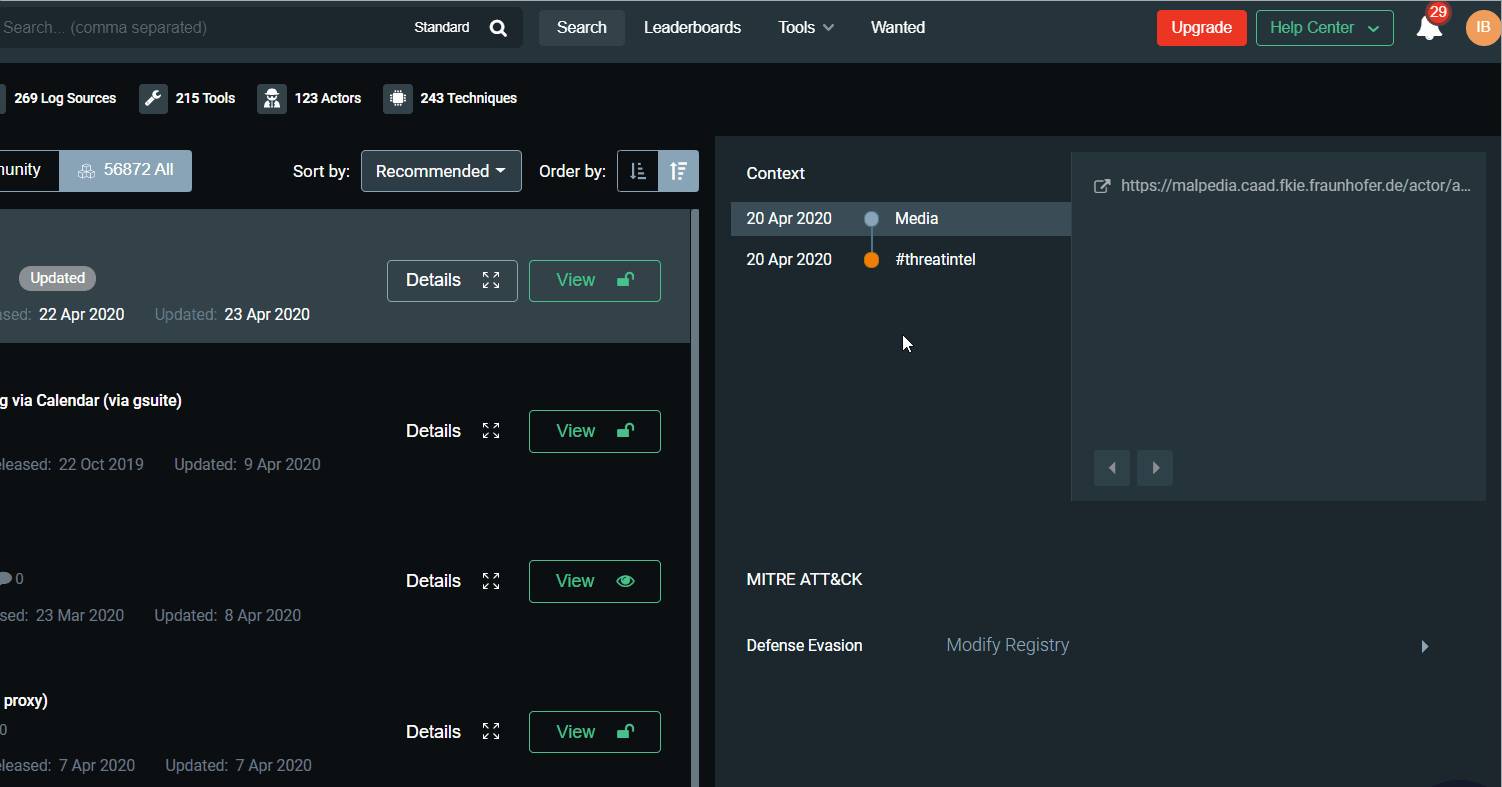Viewport: 1502px width, 787px height.
Task: Expand the Modify Registry technique arrow
Action: point(1425,646)
